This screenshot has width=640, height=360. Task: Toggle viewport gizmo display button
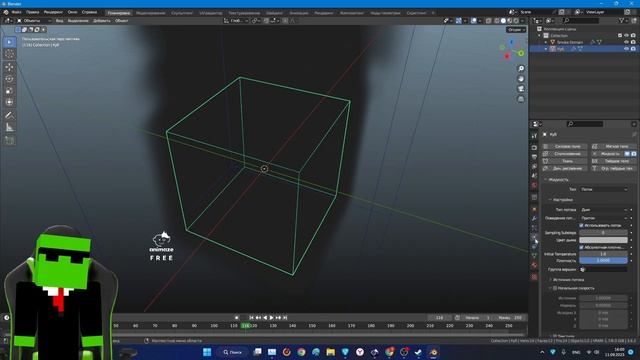point(459,20)
